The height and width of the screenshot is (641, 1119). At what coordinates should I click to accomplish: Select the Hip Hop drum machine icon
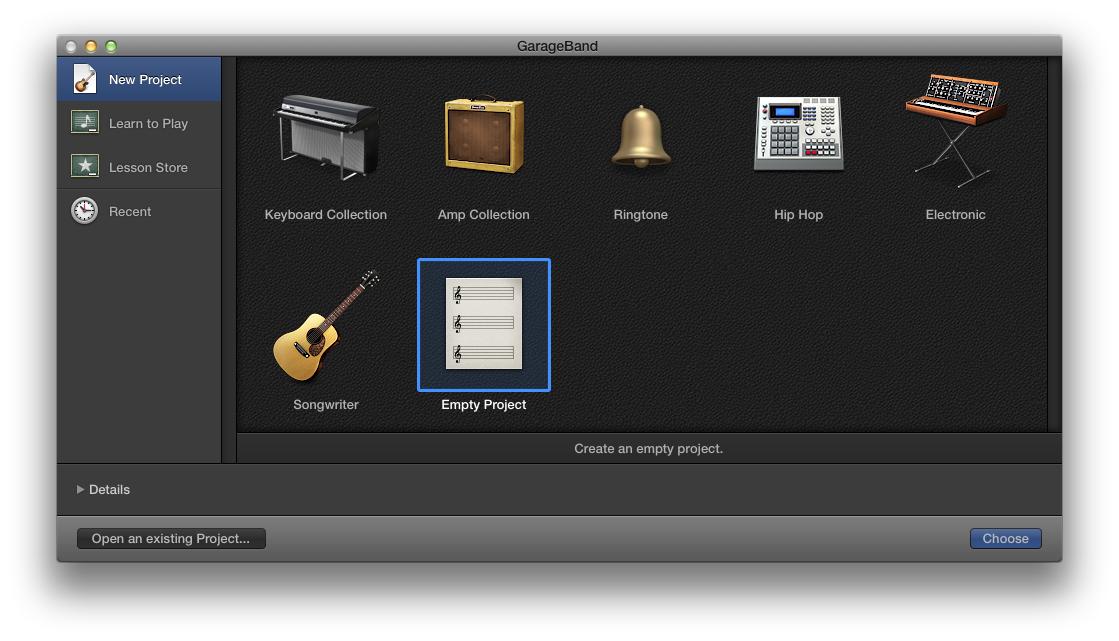click(x=799, y=133)
